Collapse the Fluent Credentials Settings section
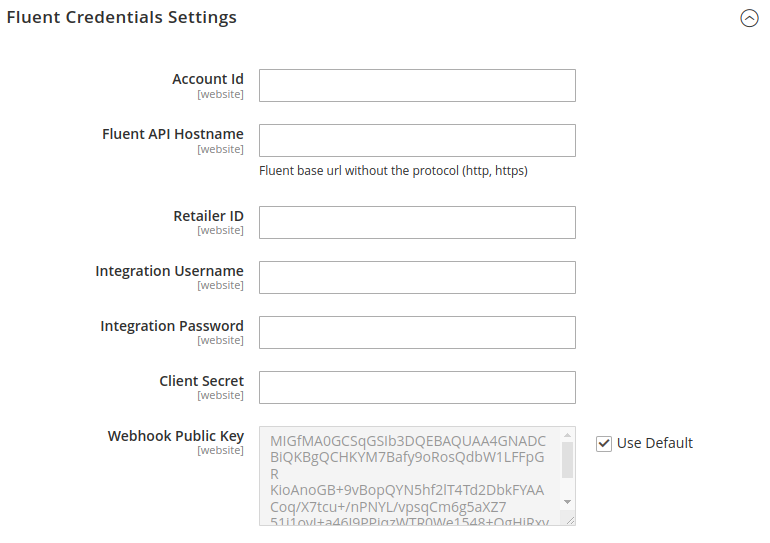 (749, 18)
